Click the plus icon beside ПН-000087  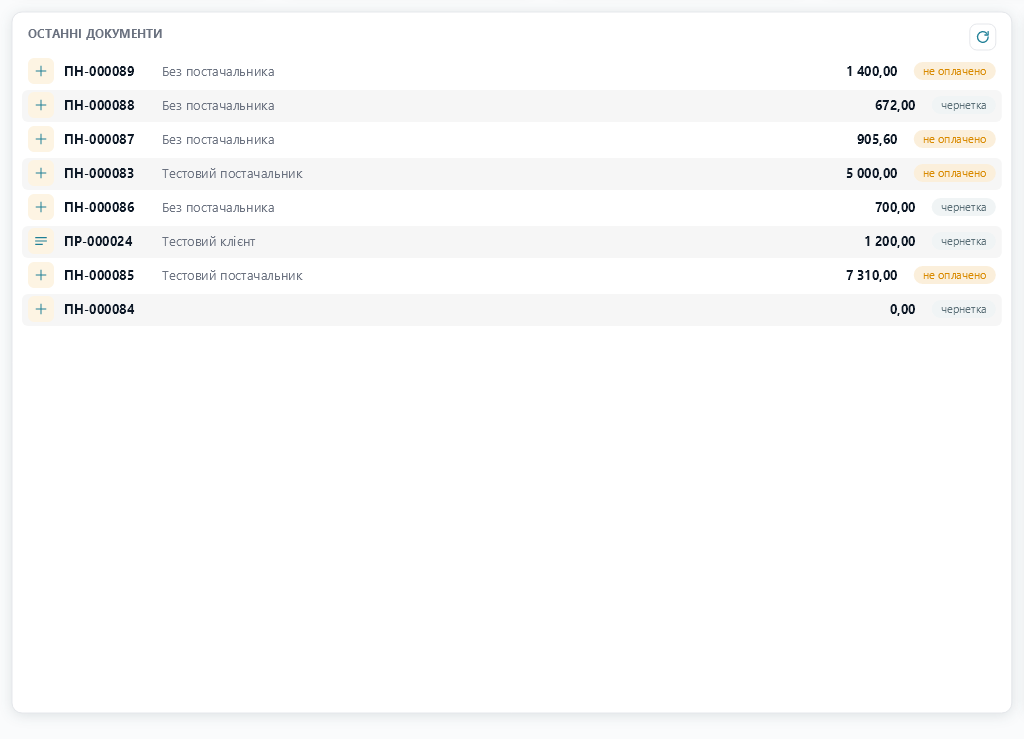[40, 139]
